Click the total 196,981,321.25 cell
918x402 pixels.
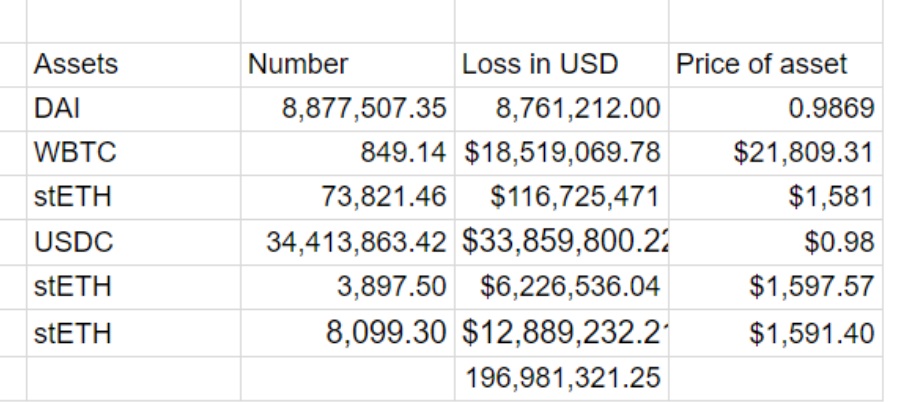pyautogui.click(x=561, y=378)
